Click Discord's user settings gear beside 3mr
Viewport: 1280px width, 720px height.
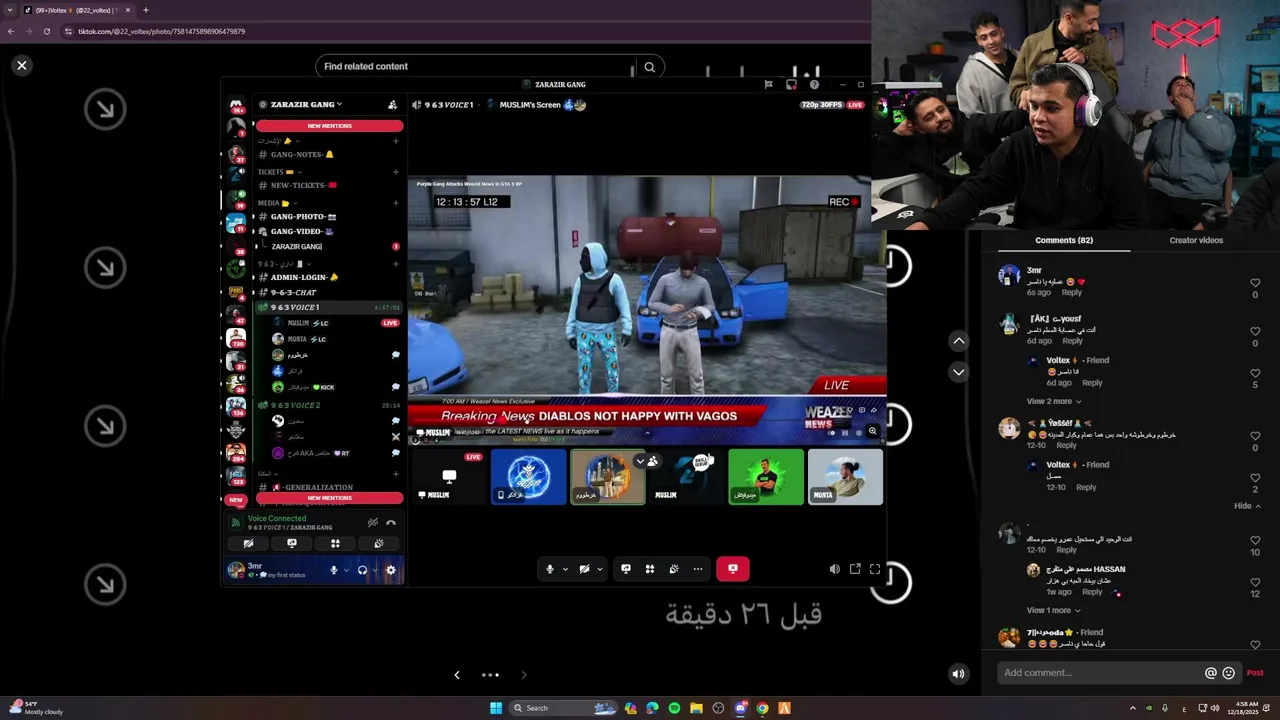pos(391,570)
